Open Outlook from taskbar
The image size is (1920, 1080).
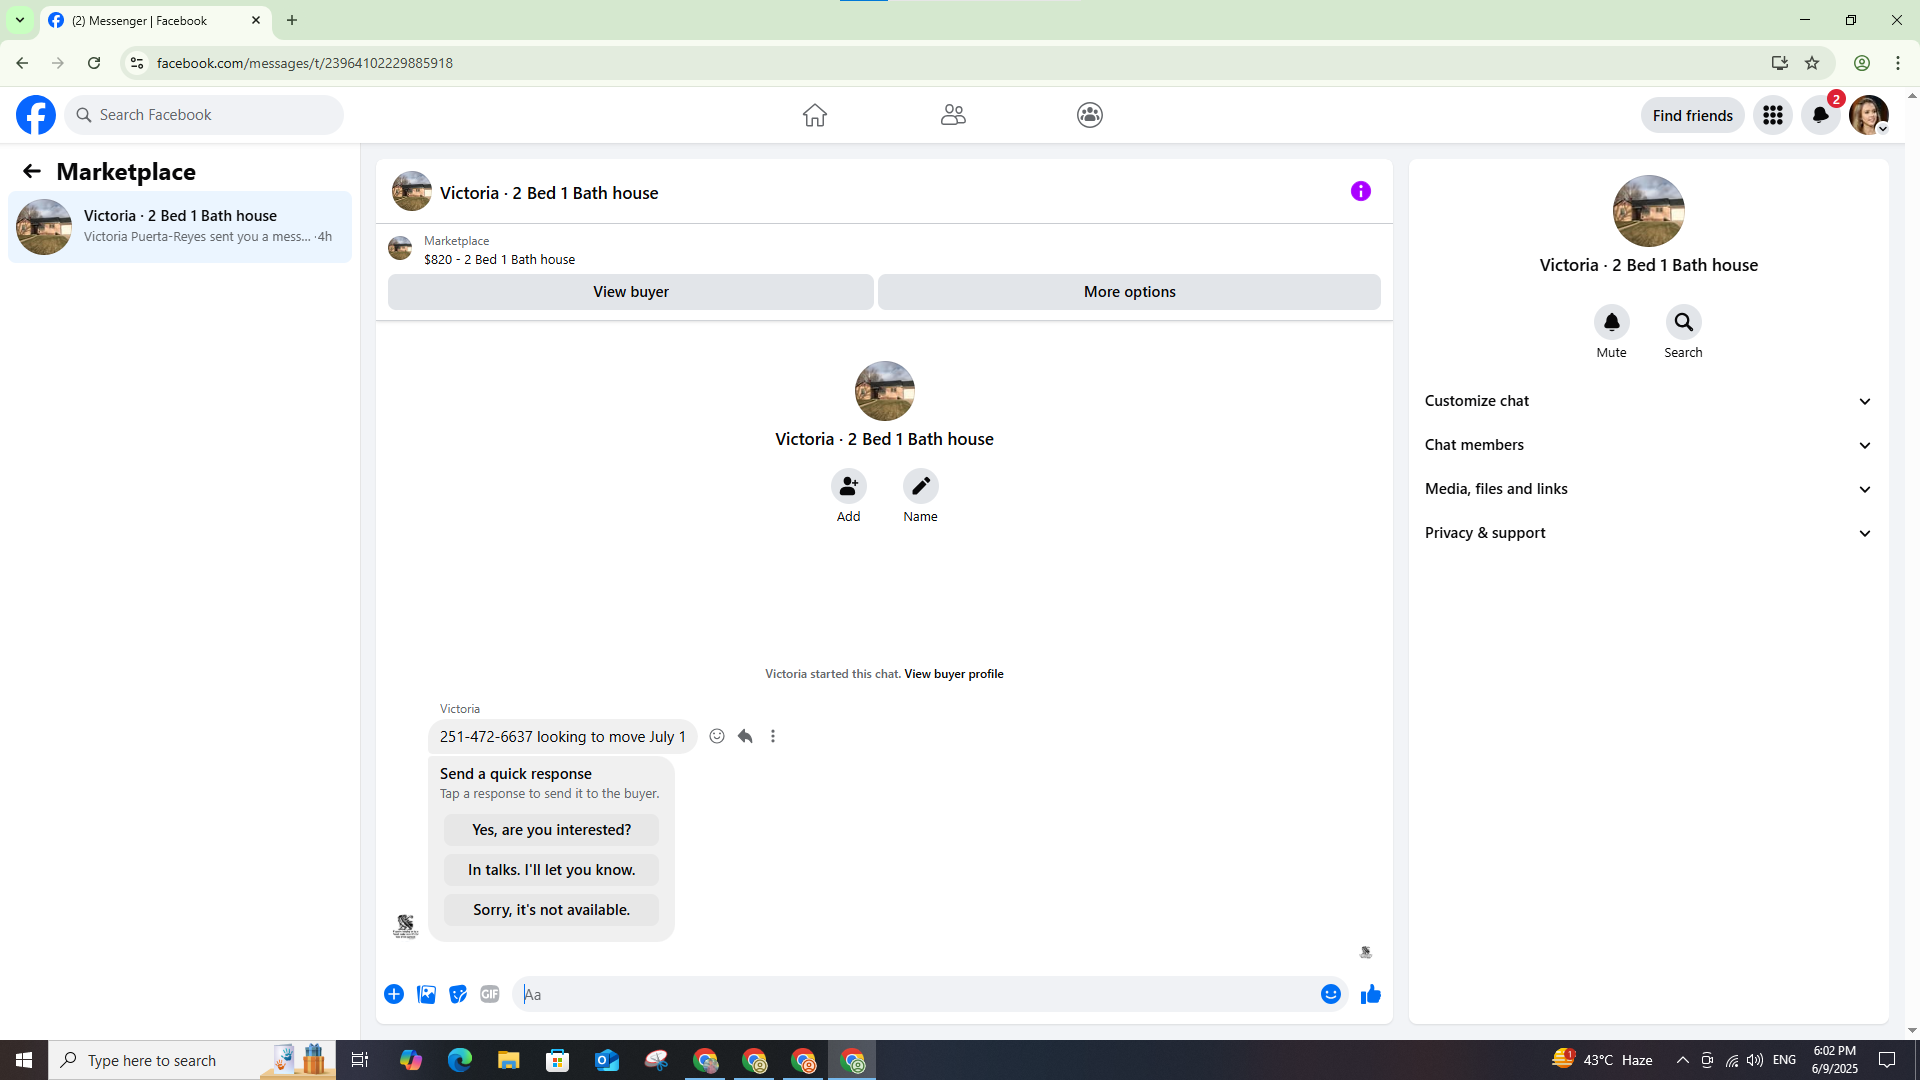point(607,1060)
